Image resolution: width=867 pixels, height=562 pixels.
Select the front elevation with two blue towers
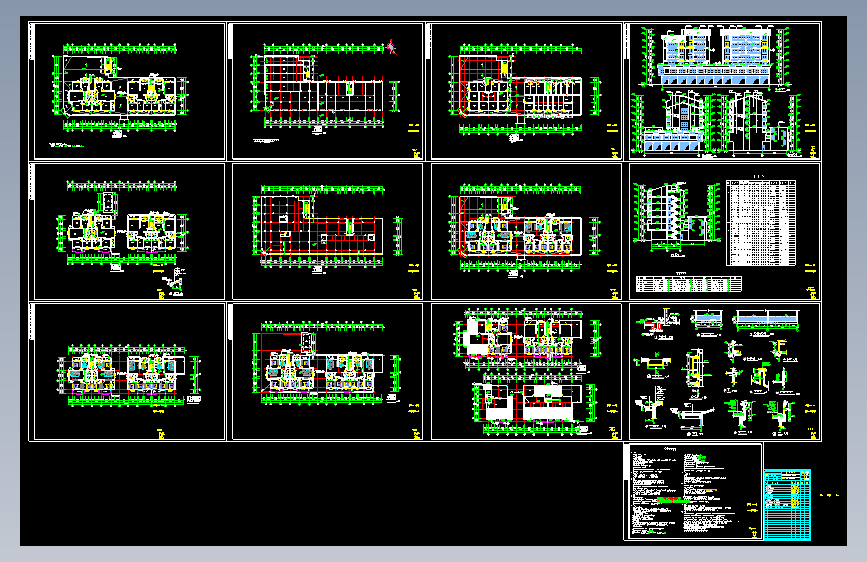(x=715, y=56)
